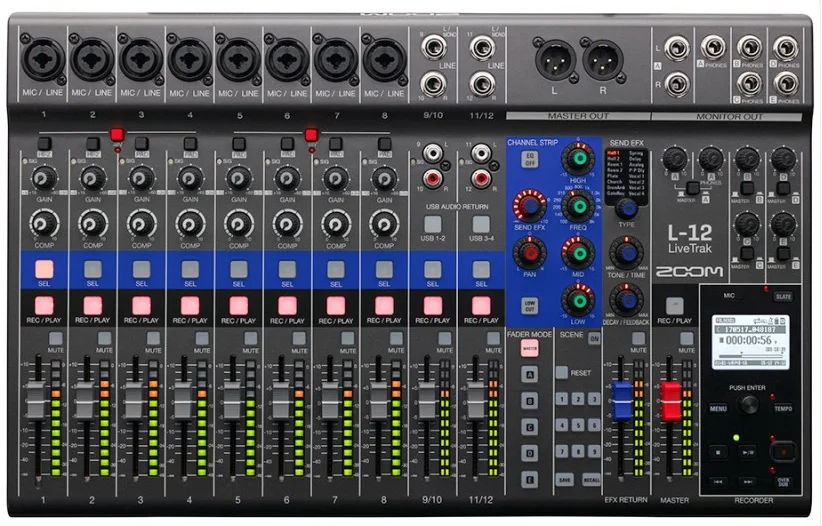Tap the red PAN knob

click(x=529, y=253)
